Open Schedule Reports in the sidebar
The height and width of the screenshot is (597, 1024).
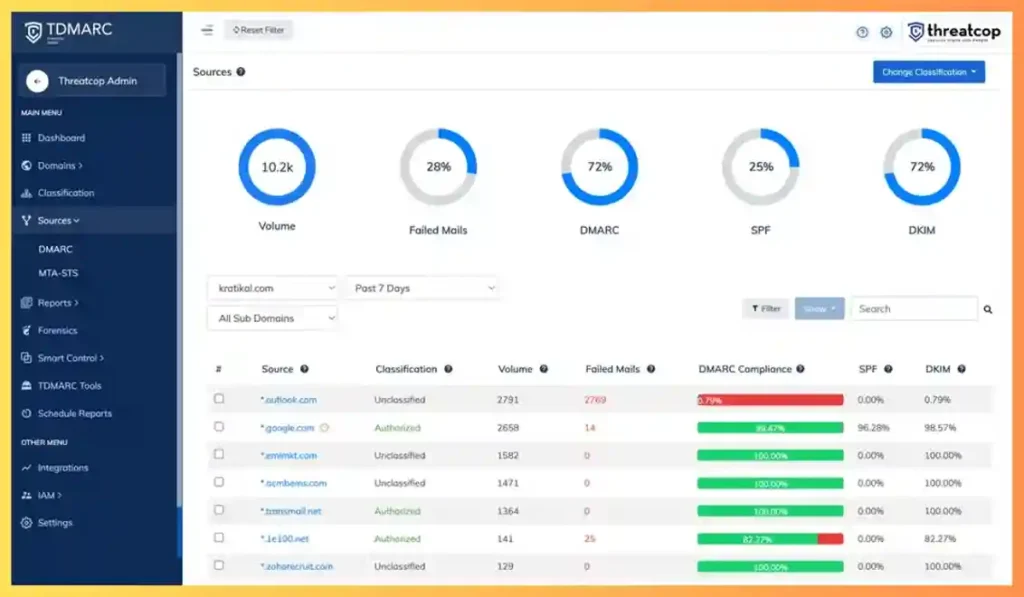[74, 413]
